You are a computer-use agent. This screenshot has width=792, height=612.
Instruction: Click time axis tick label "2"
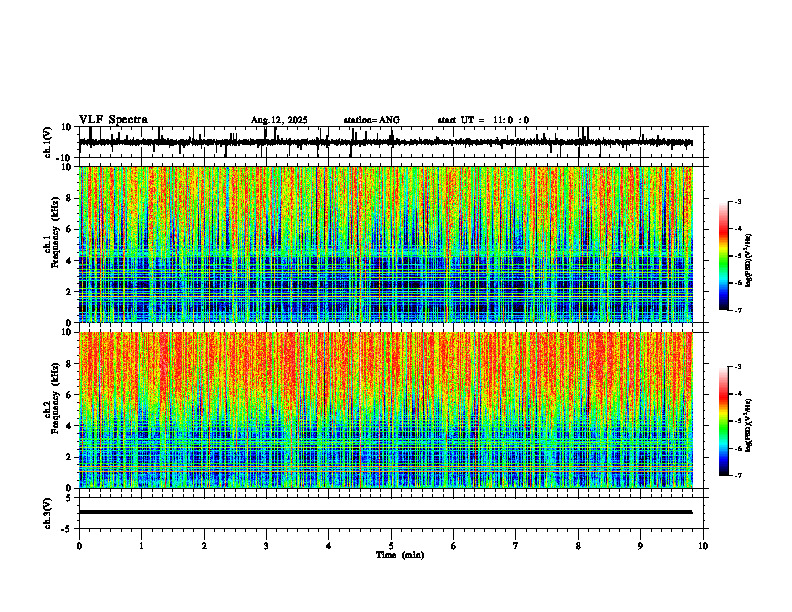pyautogui.click(x=204, y=546)
